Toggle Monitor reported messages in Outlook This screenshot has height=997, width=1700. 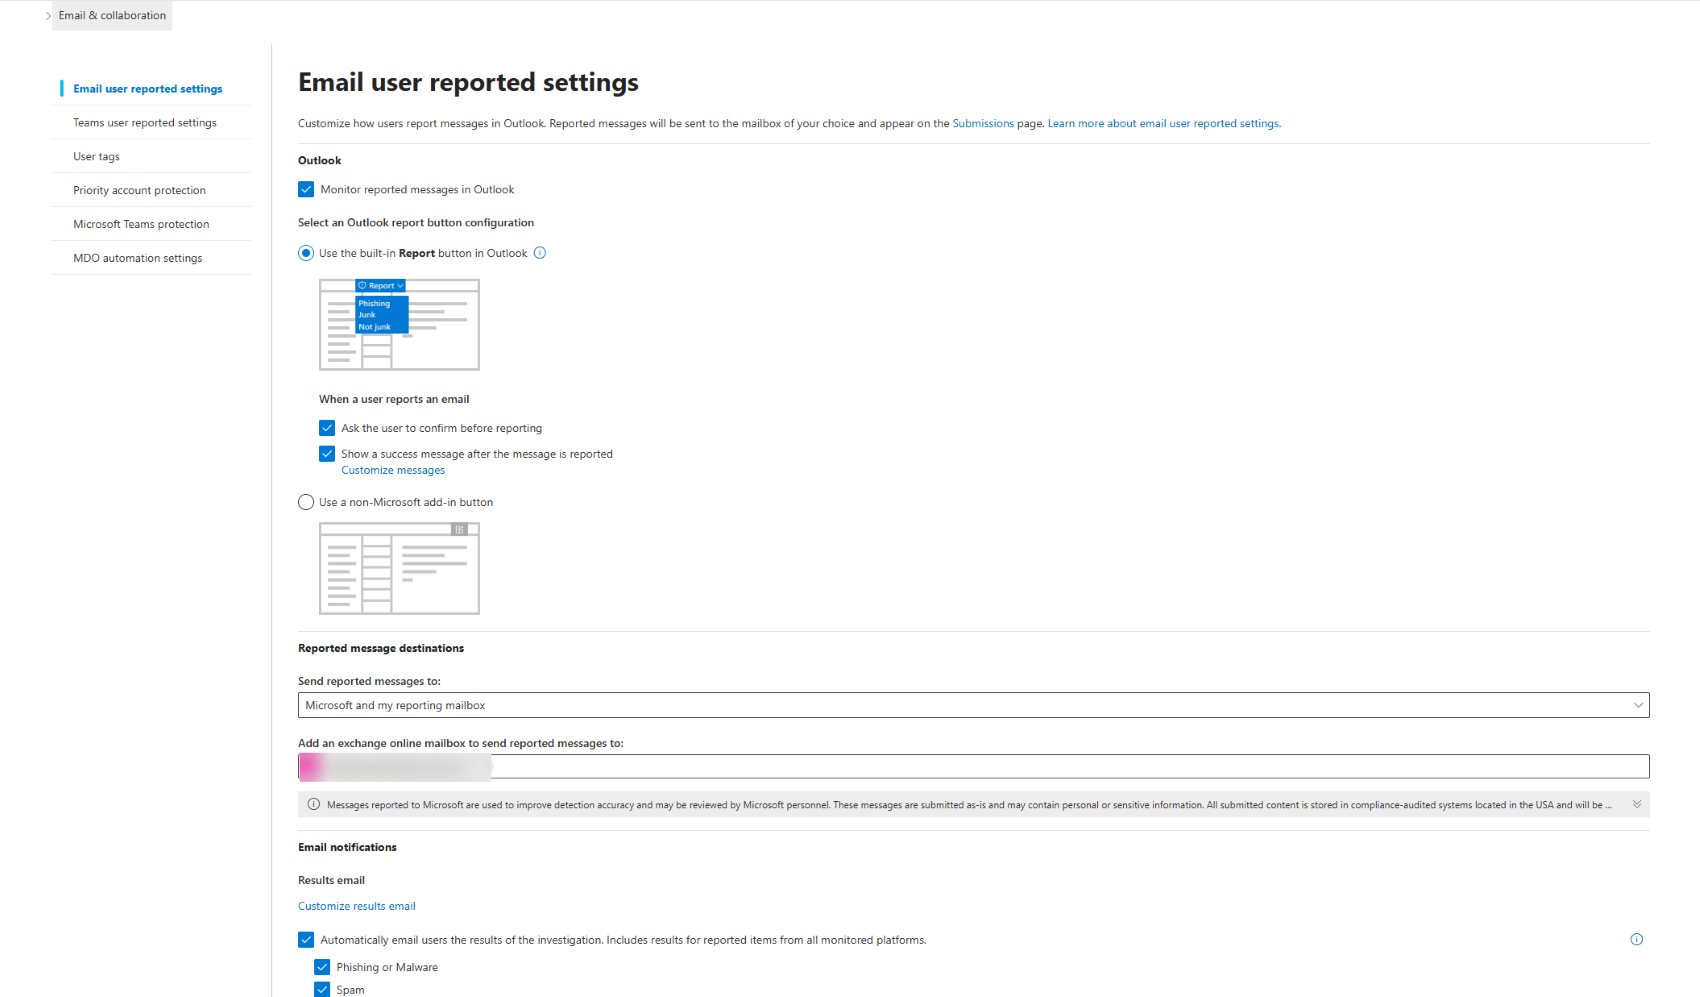pos(306,189)
